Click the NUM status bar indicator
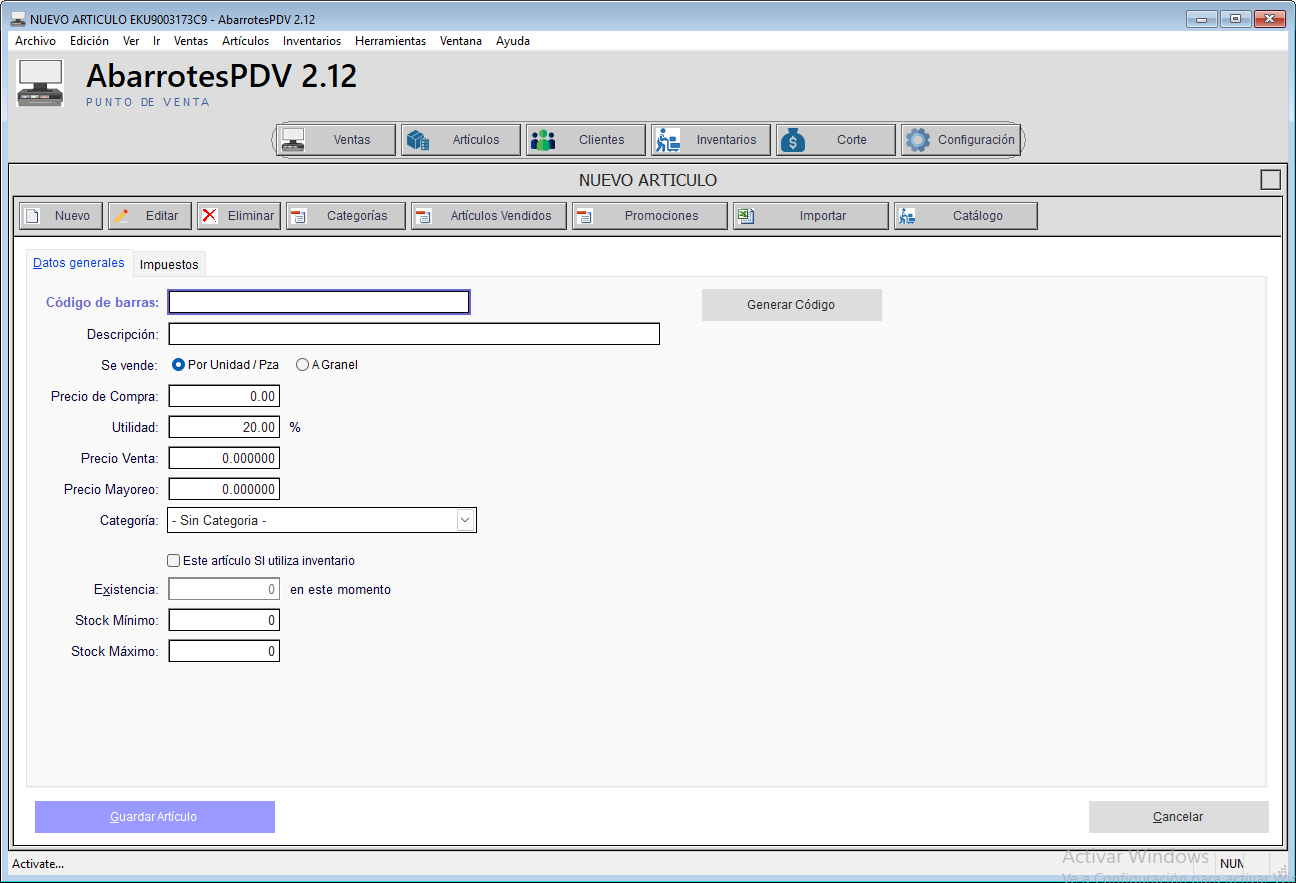1296x883 pixels. pyautogui.click(x=1232, y=864)
